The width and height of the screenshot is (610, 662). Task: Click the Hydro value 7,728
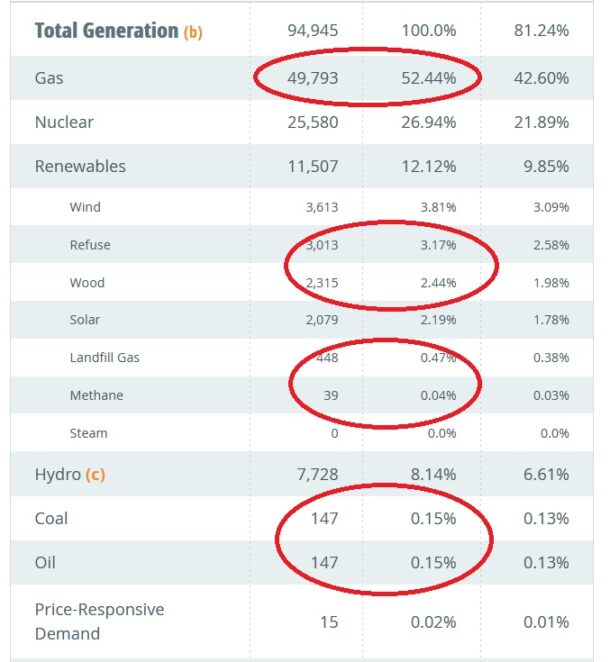[317, 475]
